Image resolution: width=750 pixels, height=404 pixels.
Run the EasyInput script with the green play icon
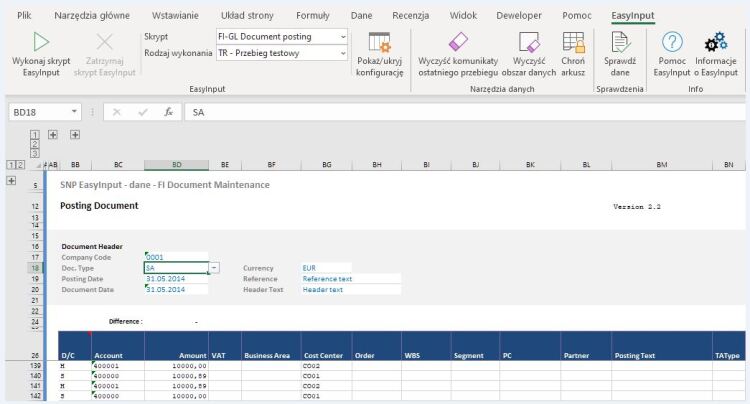(41, 43)
